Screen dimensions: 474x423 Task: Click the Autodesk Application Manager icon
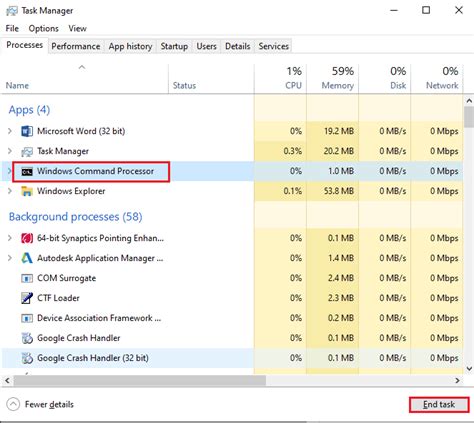click(x=27, y=258)
